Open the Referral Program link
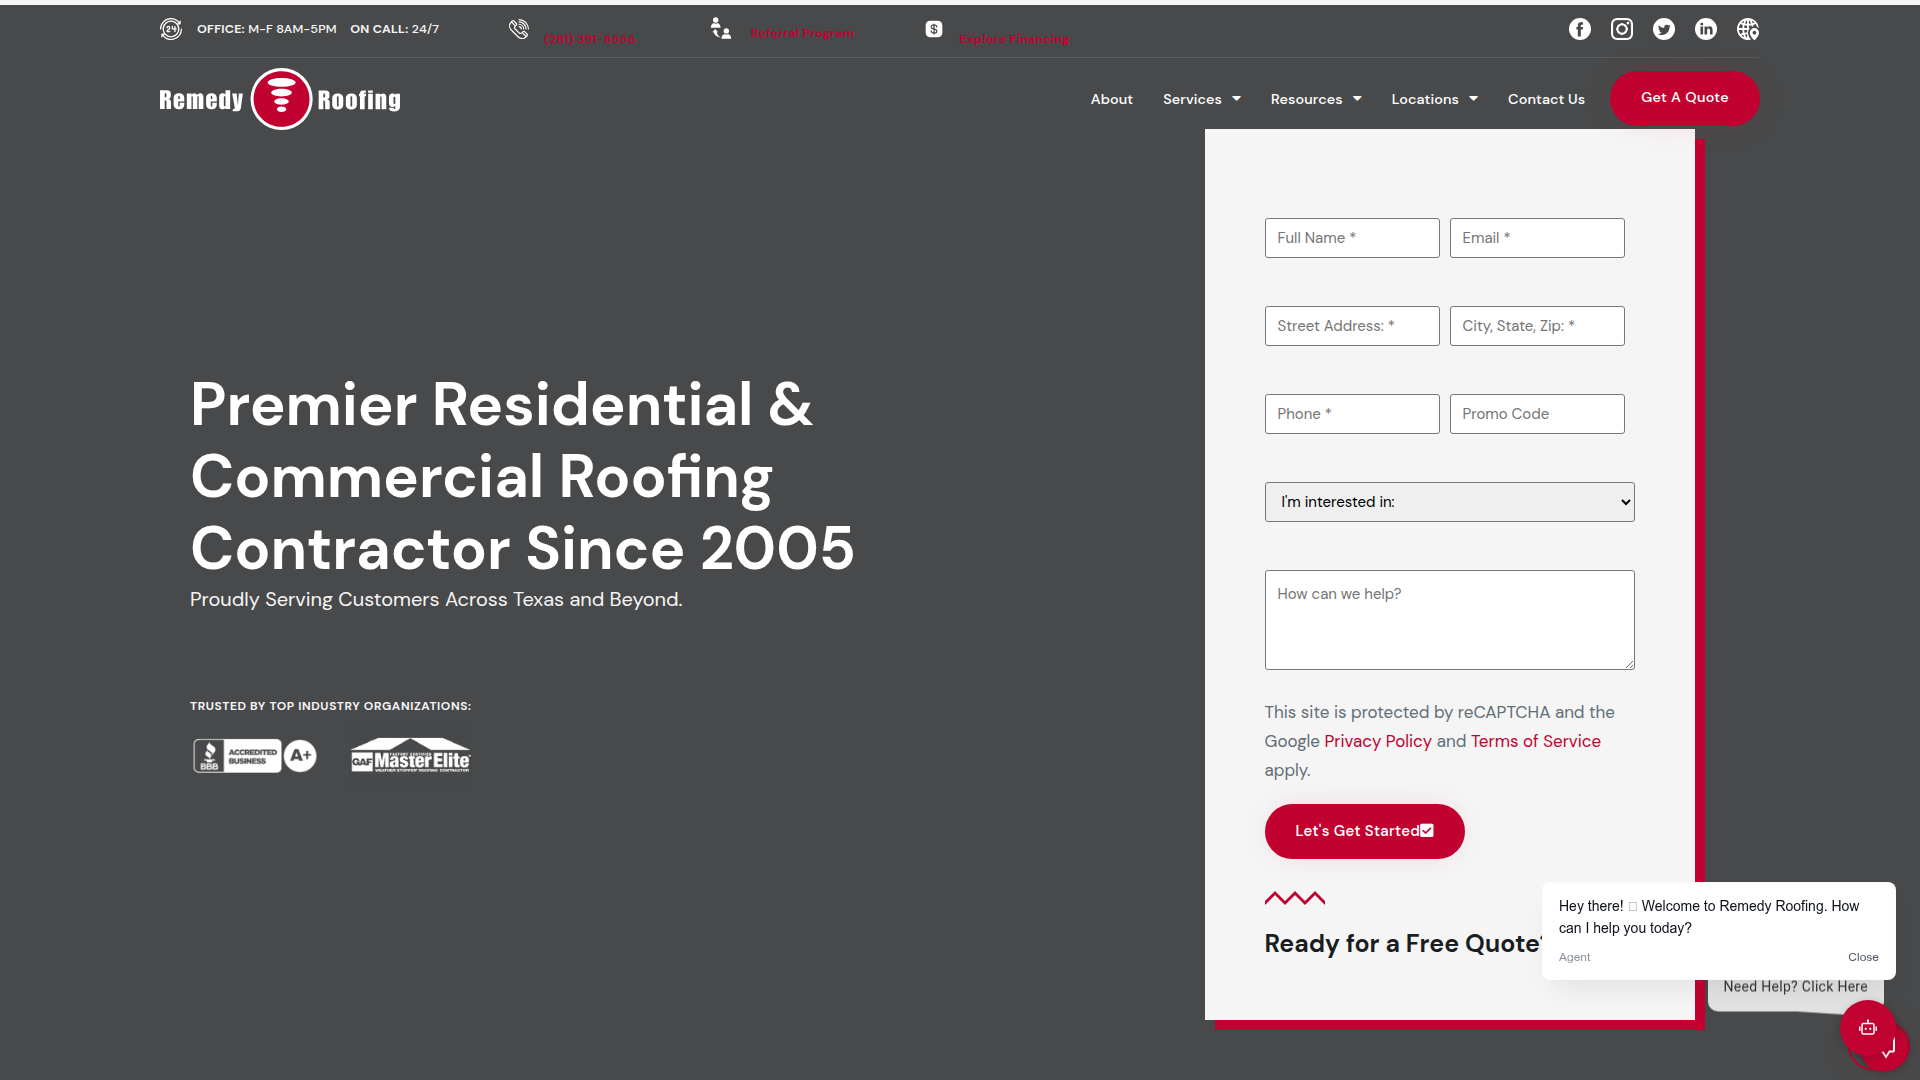Viewport: 1920px width, 1080px height. 802,33
